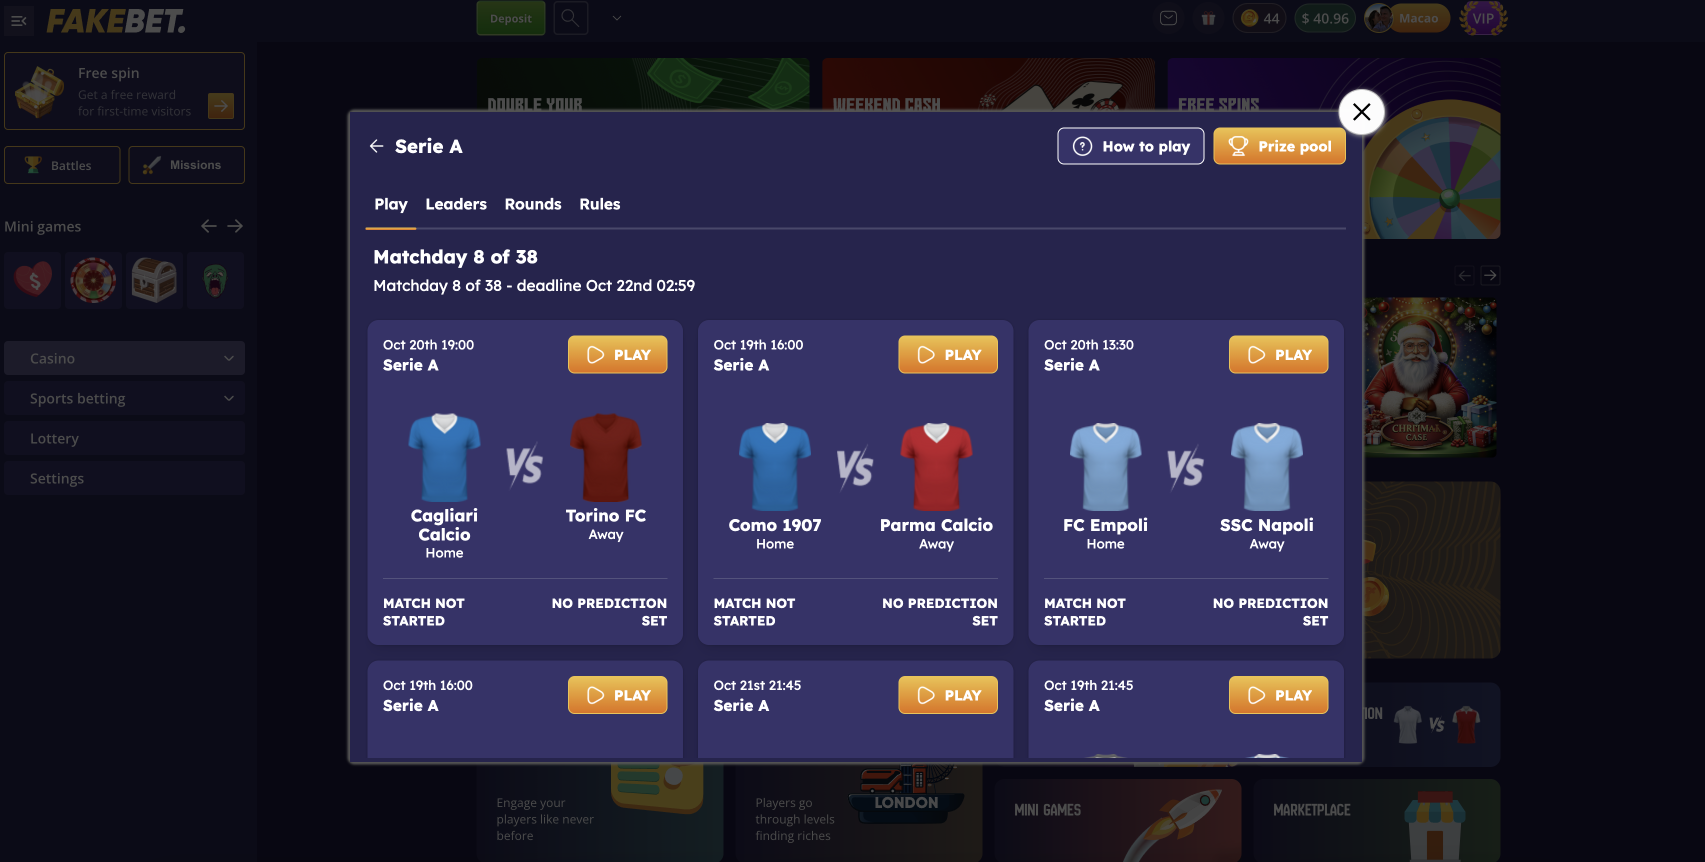Open the hamburger sidebar menu icon
Screen dimensions: 1705x862
coord(18,20)
